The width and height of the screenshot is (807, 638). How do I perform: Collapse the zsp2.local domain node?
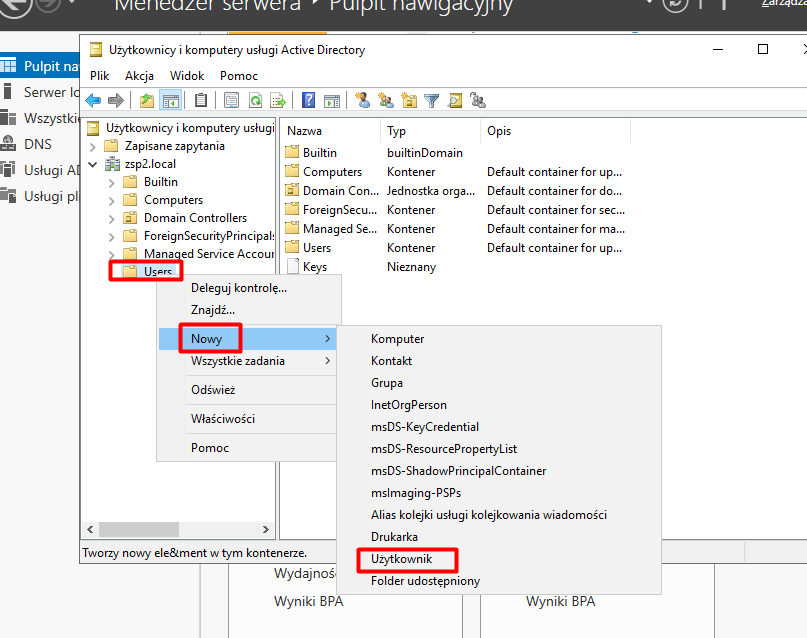pyautogui.click(x=93, y=164)
